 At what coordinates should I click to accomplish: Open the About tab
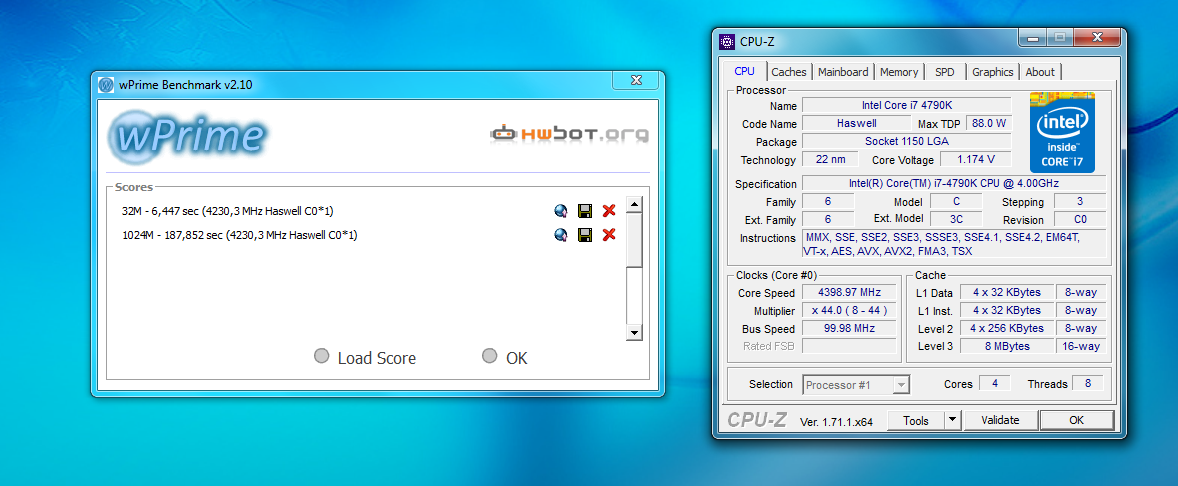tap(1040, 72)
